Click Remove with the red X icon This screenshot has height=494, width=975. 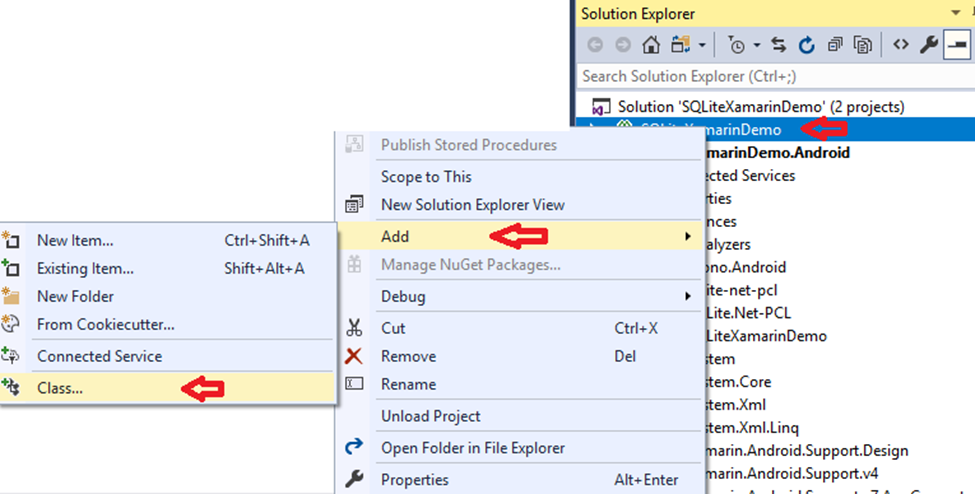[x=520, y=357]
